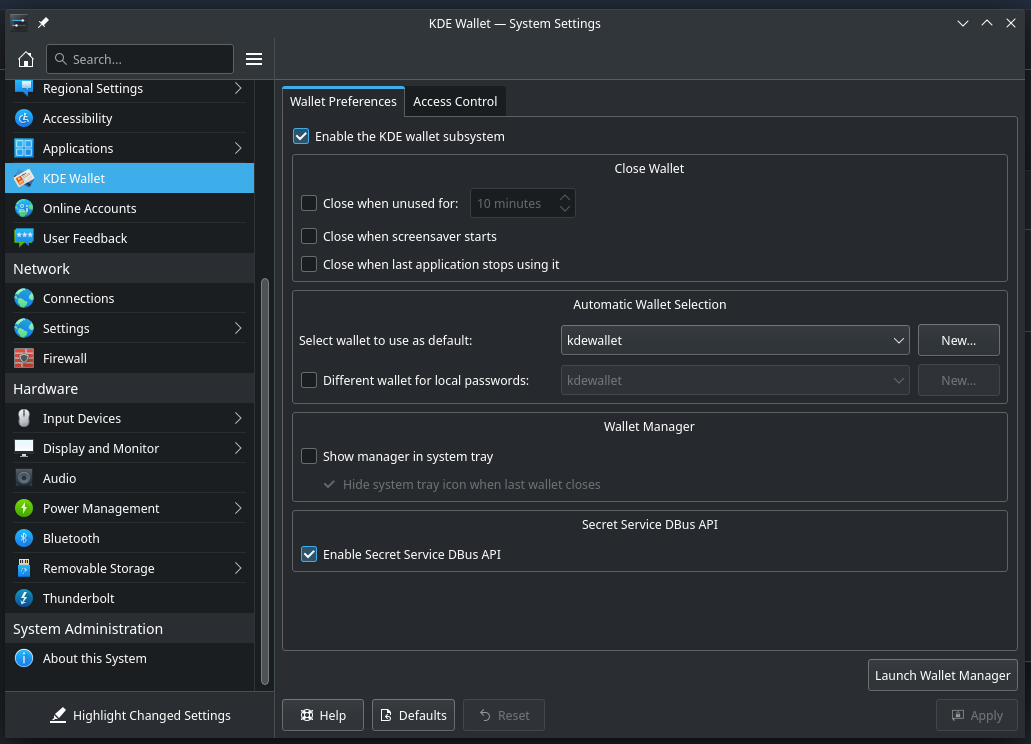The image size is (1031, 744).
Task: Click the Launch Wallet Manager button
Action: tap(941, 675)
